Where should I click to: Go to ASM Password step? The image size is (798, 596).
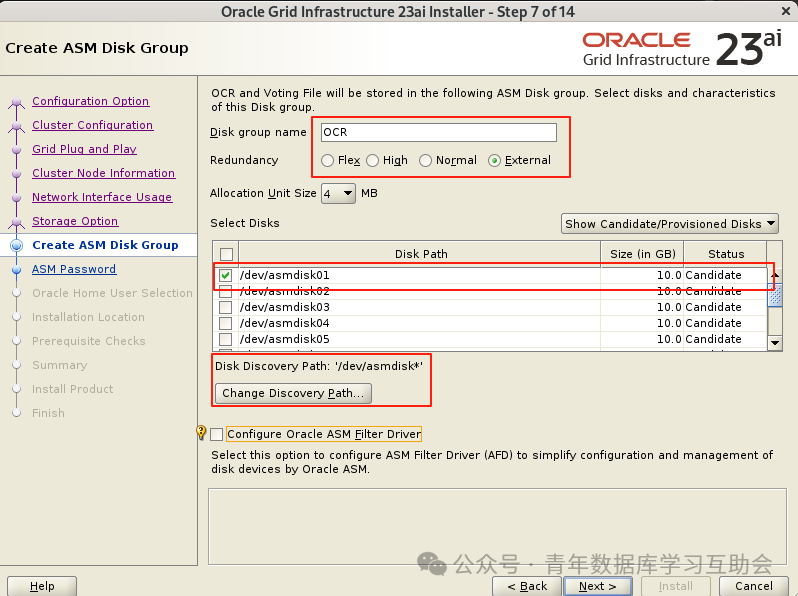pyautogui.click(x=74, y=269)
